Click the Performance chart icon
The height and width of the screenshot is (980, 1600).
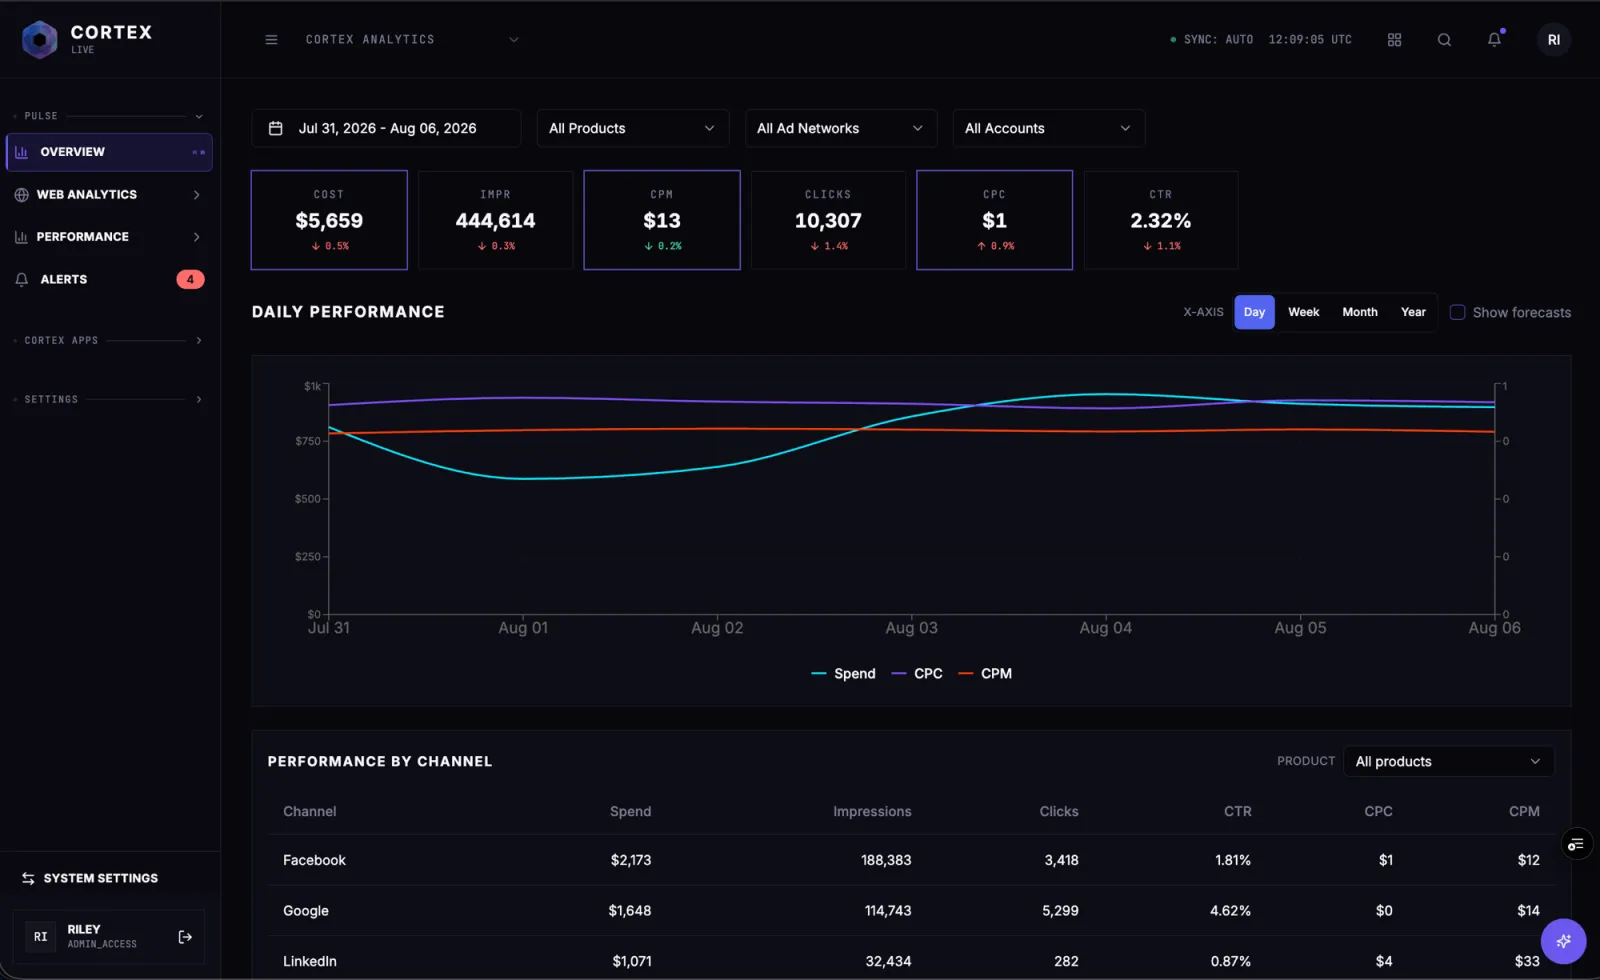coord(21,237)
